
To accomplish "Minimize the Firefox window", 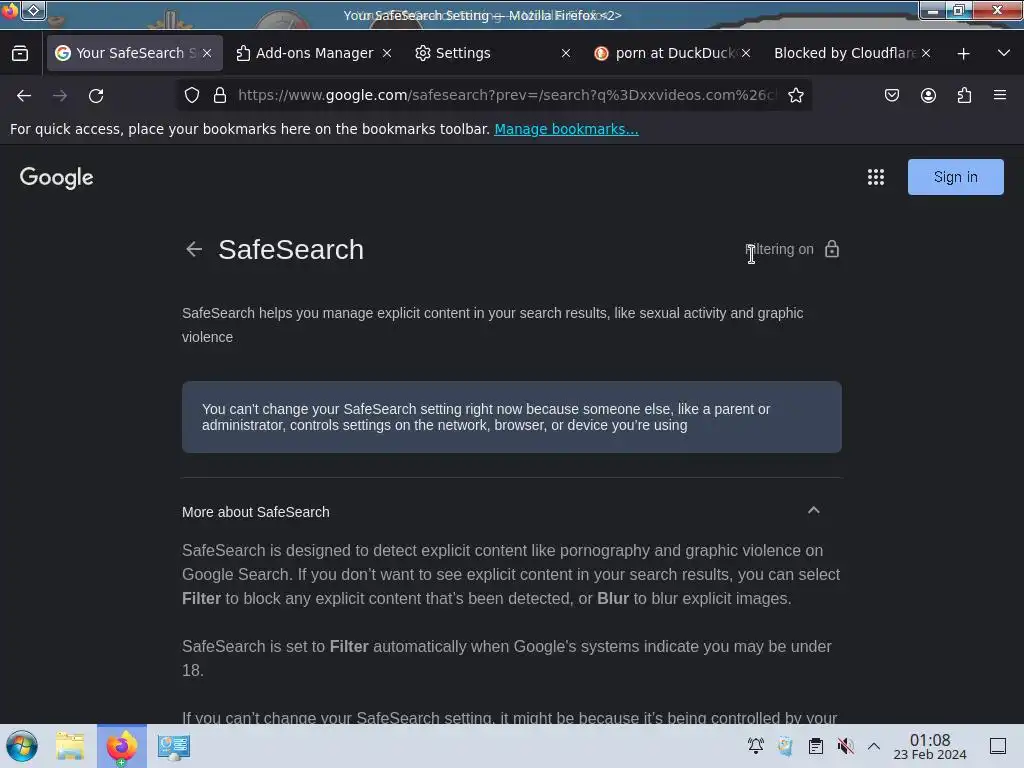I will click(x=933, y=10).
